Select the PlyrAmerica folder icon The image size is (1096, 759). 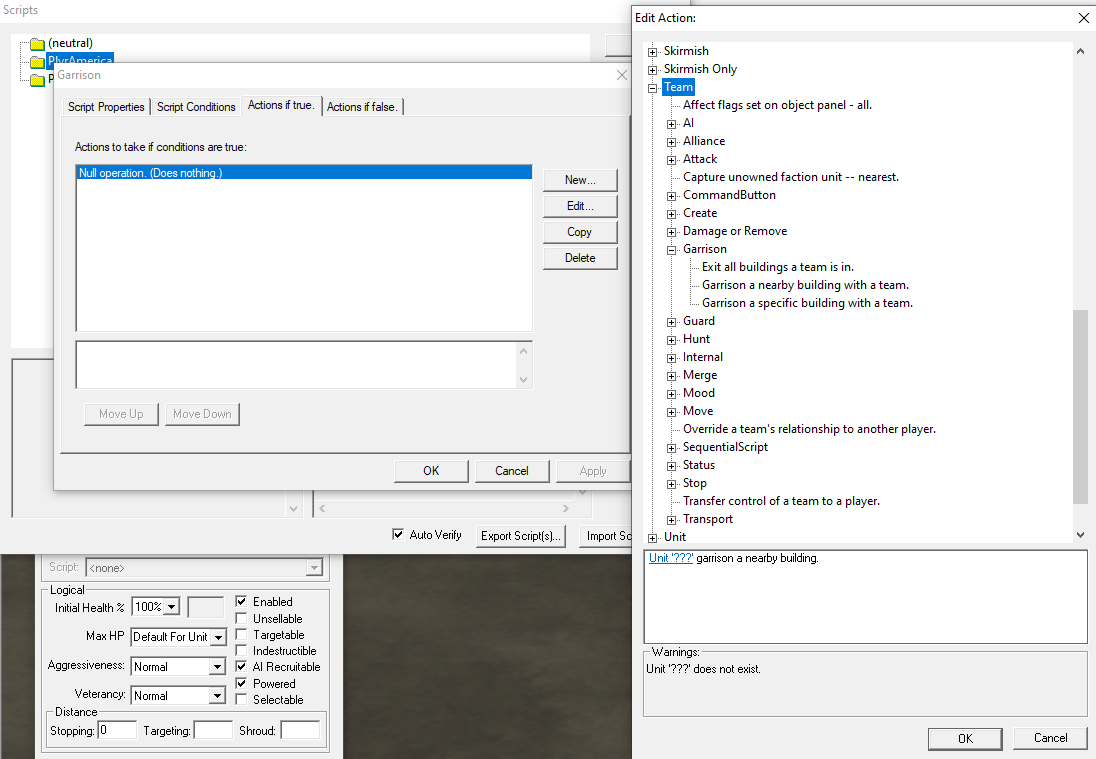pos(37,62)
